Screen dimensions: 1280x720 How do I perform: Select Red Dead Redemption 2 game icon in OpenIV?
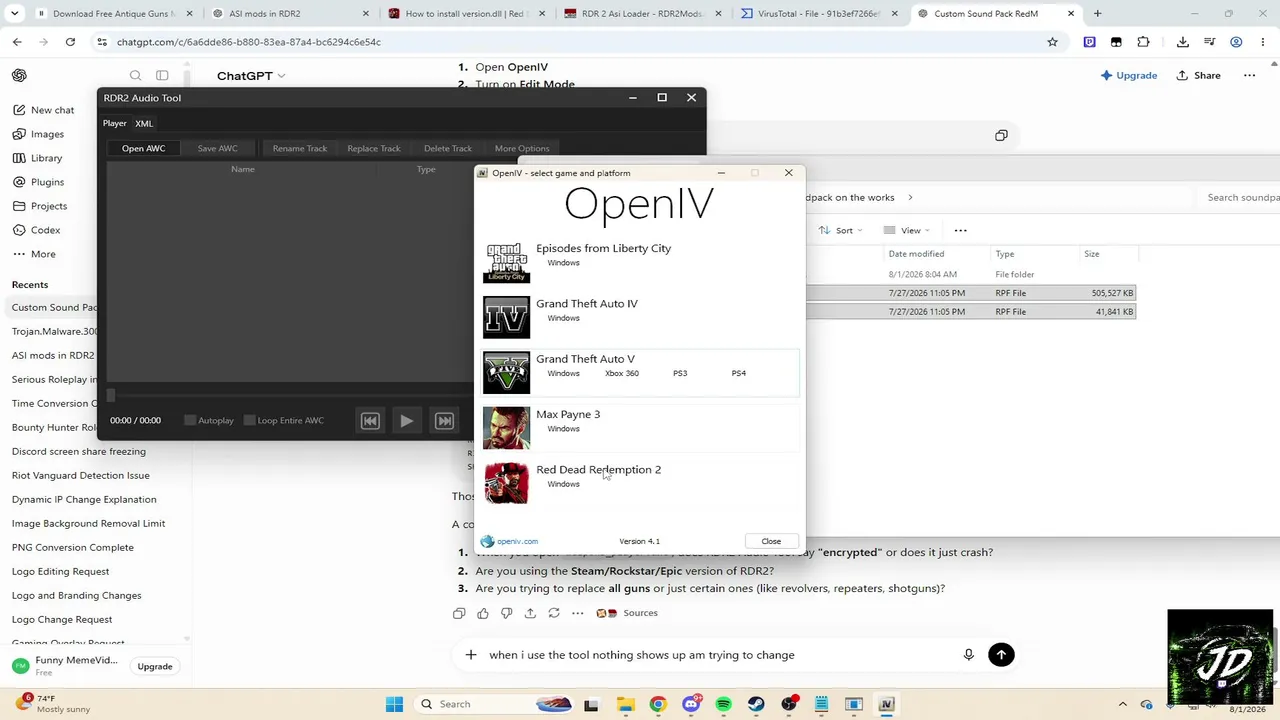(x=506, y=483)
